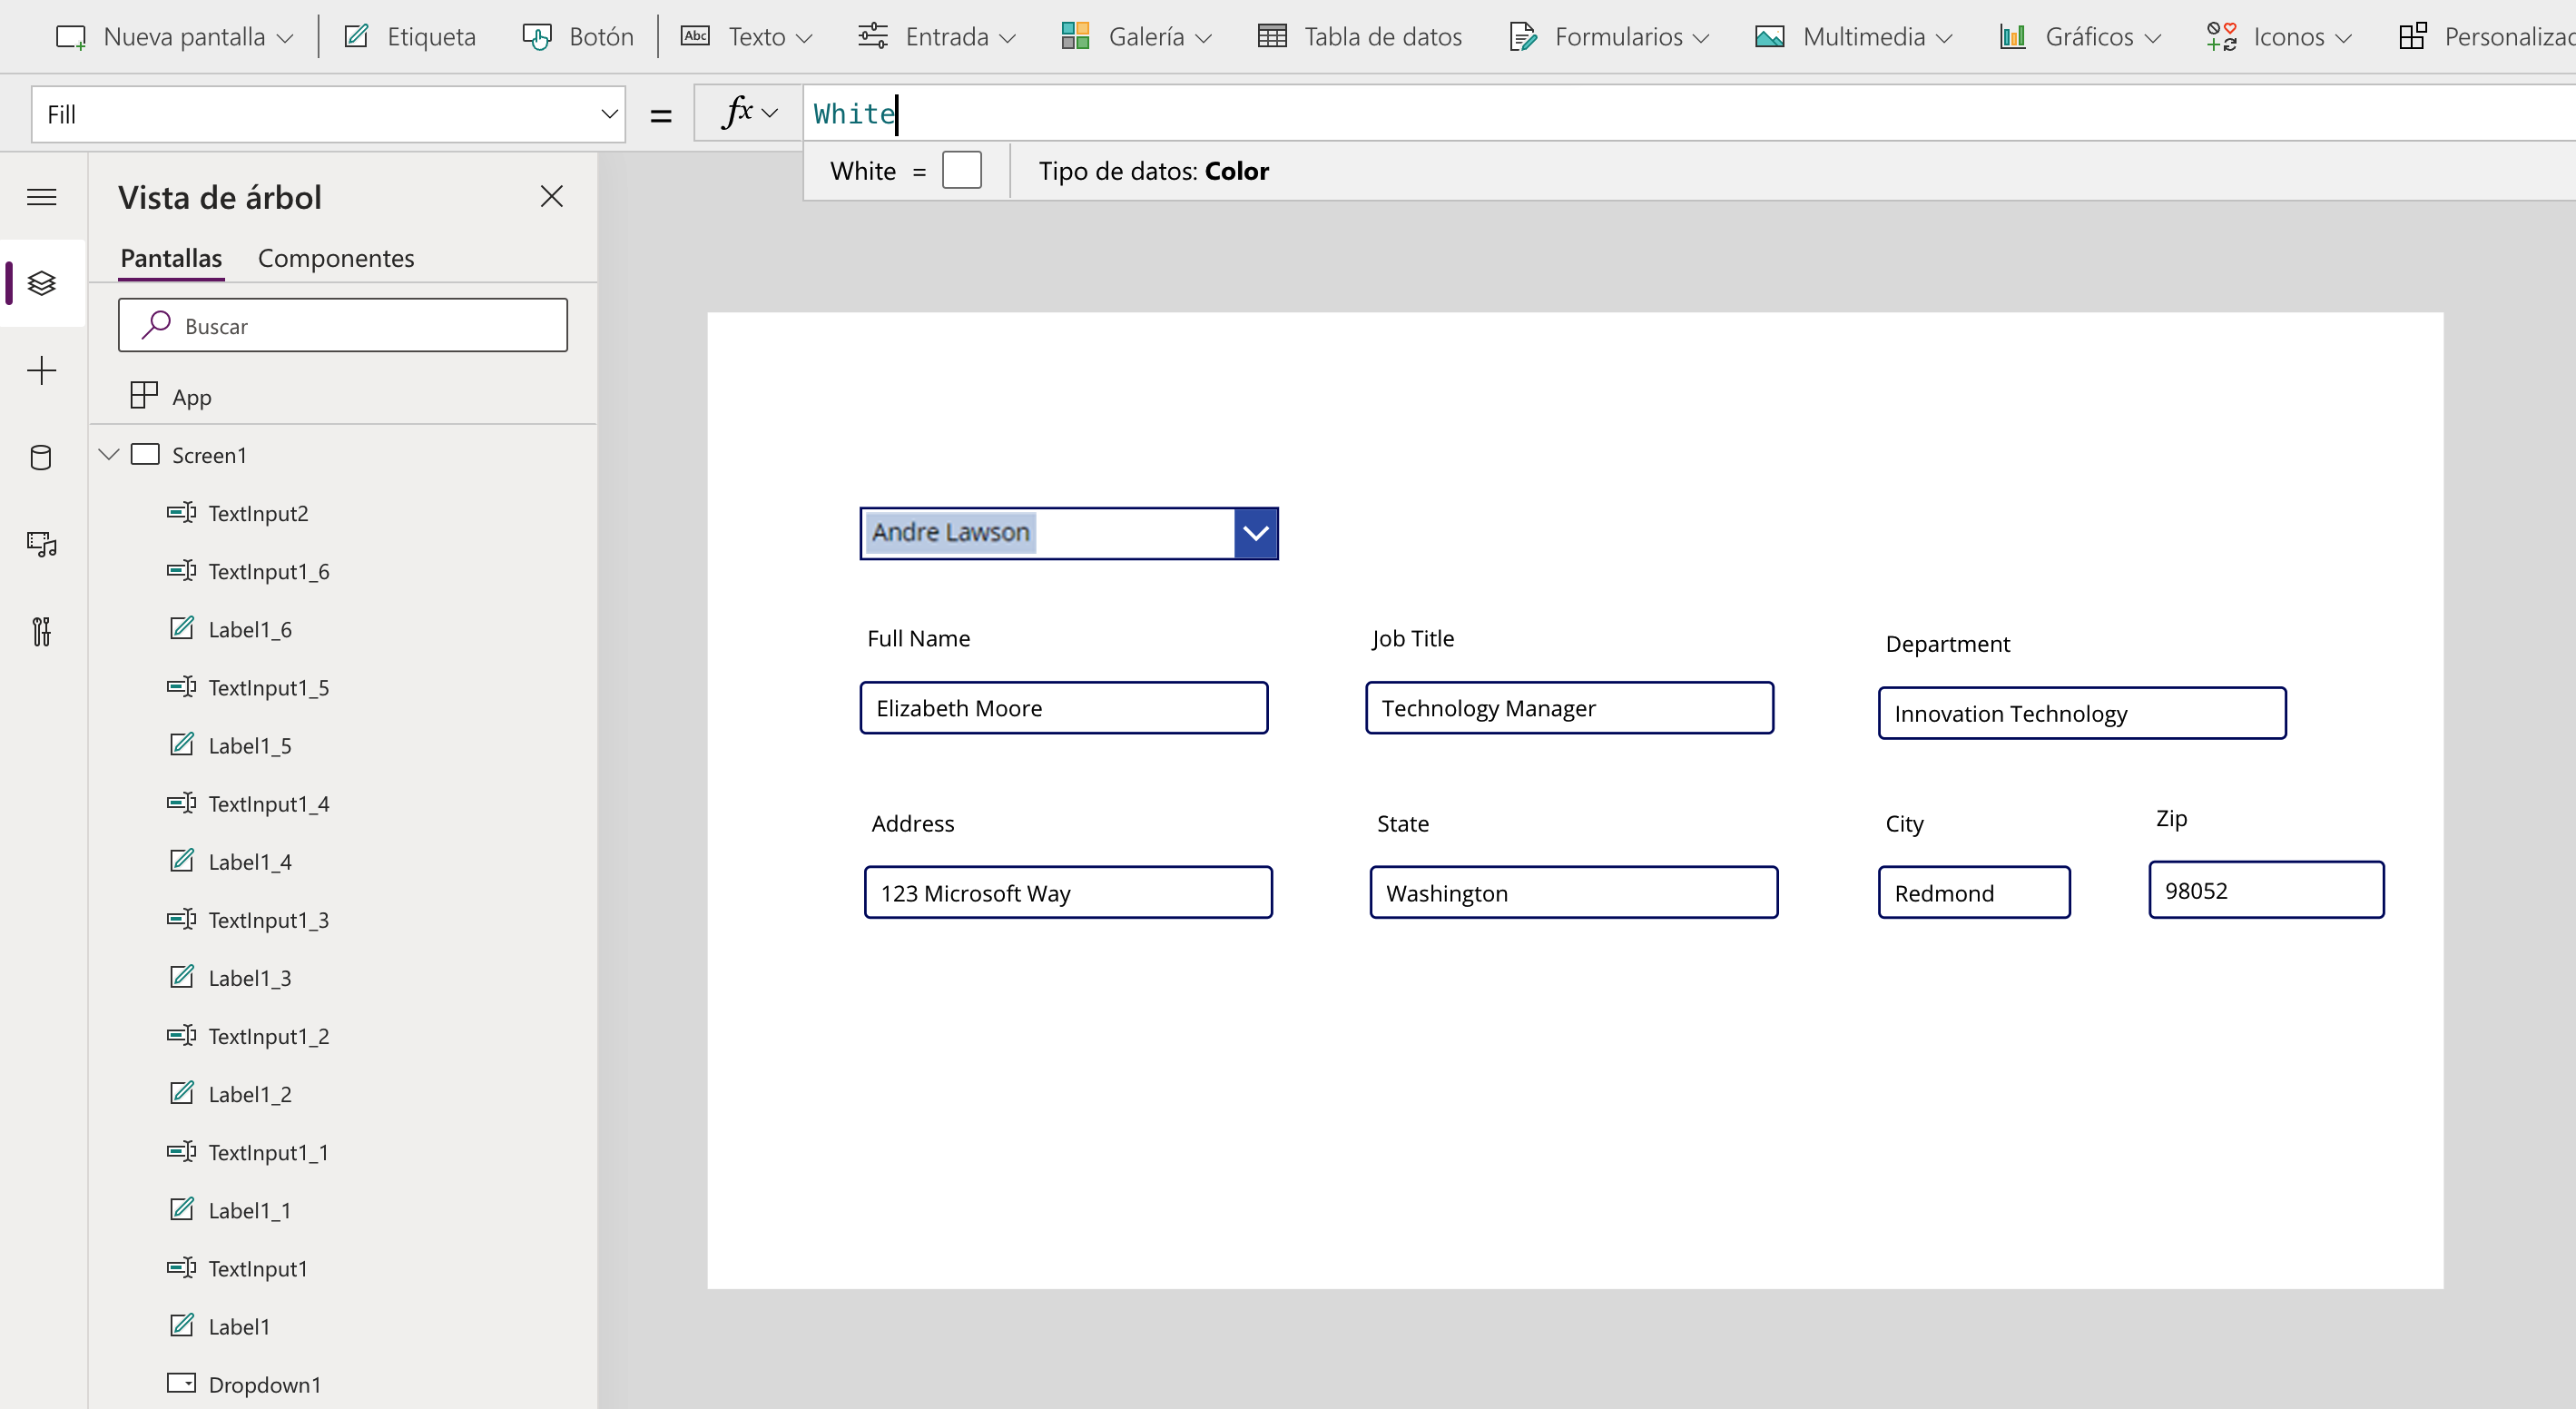The image size is (2576, 1409).
Task: Select TextInput1_4 in the tree
Action: point(268,804)
